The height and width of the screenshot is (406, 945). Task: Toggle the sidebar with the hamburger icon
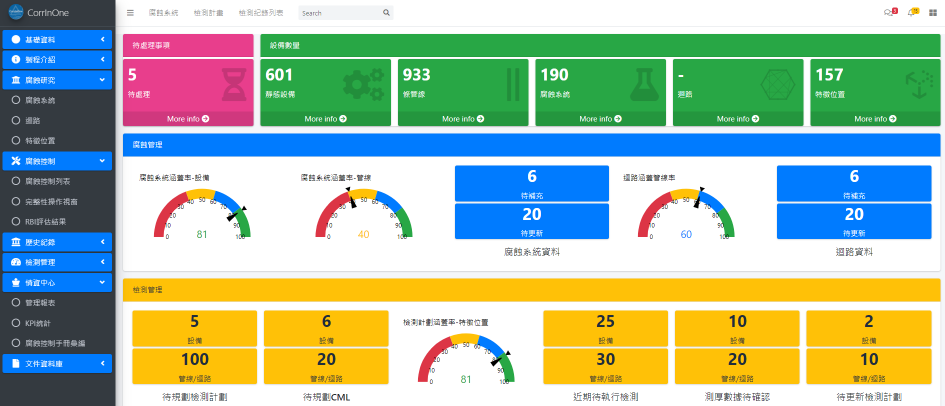pyautogui.click(x=130, y=13)
